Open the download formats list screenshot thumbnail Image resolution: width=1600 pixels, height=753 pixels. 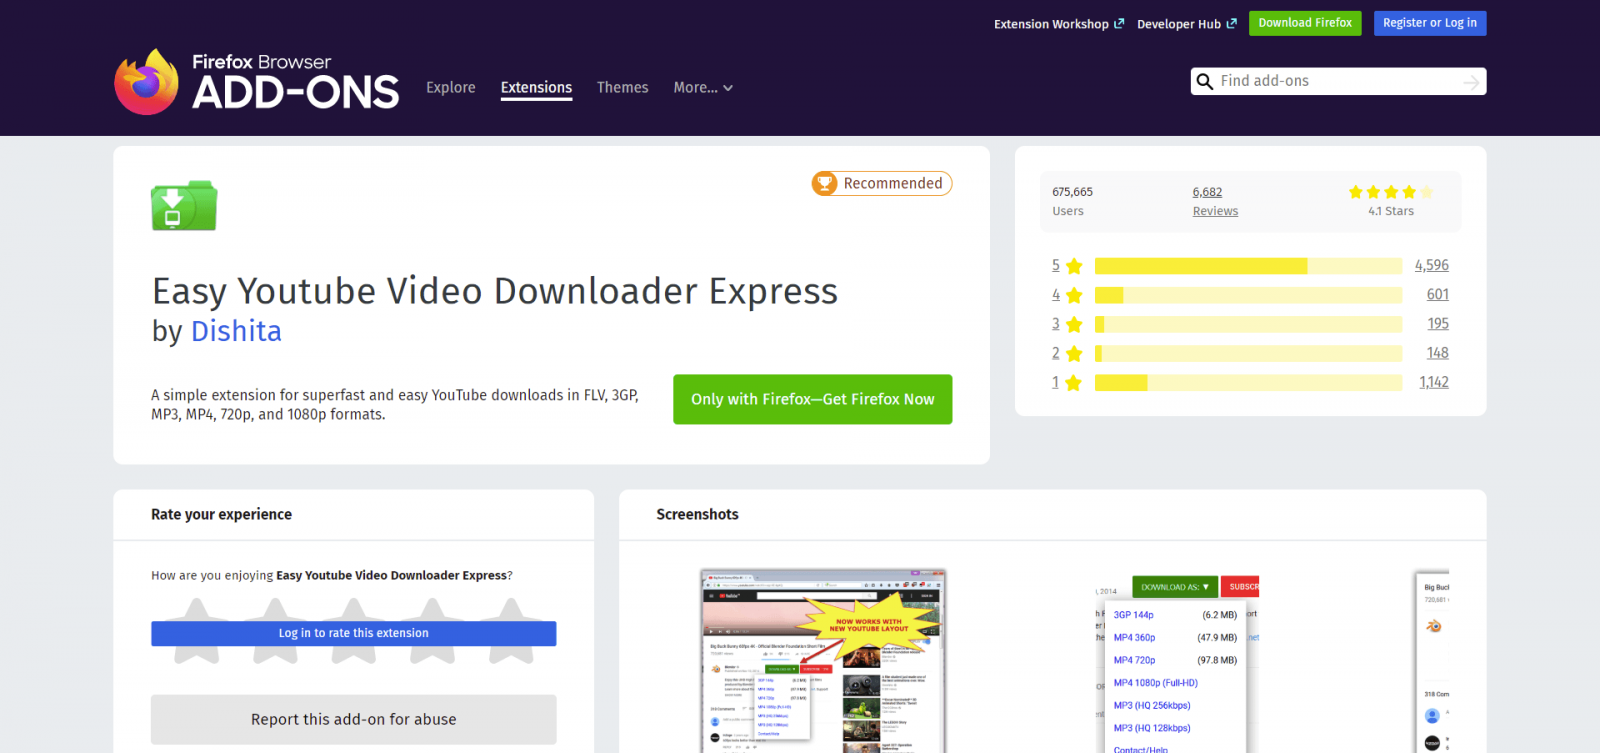click(1177, 664)
